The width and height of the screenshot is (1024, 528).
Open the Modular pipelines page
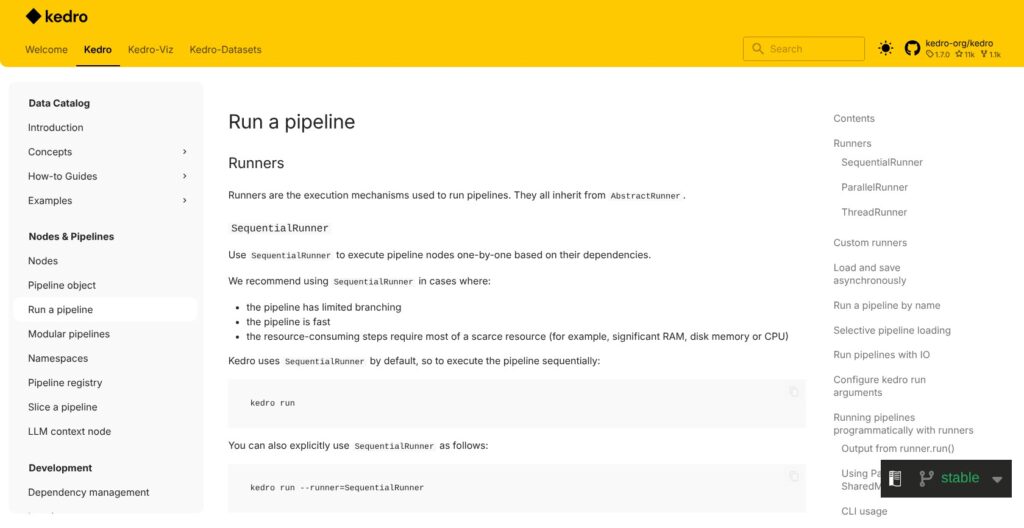click(x=69, y=334)
